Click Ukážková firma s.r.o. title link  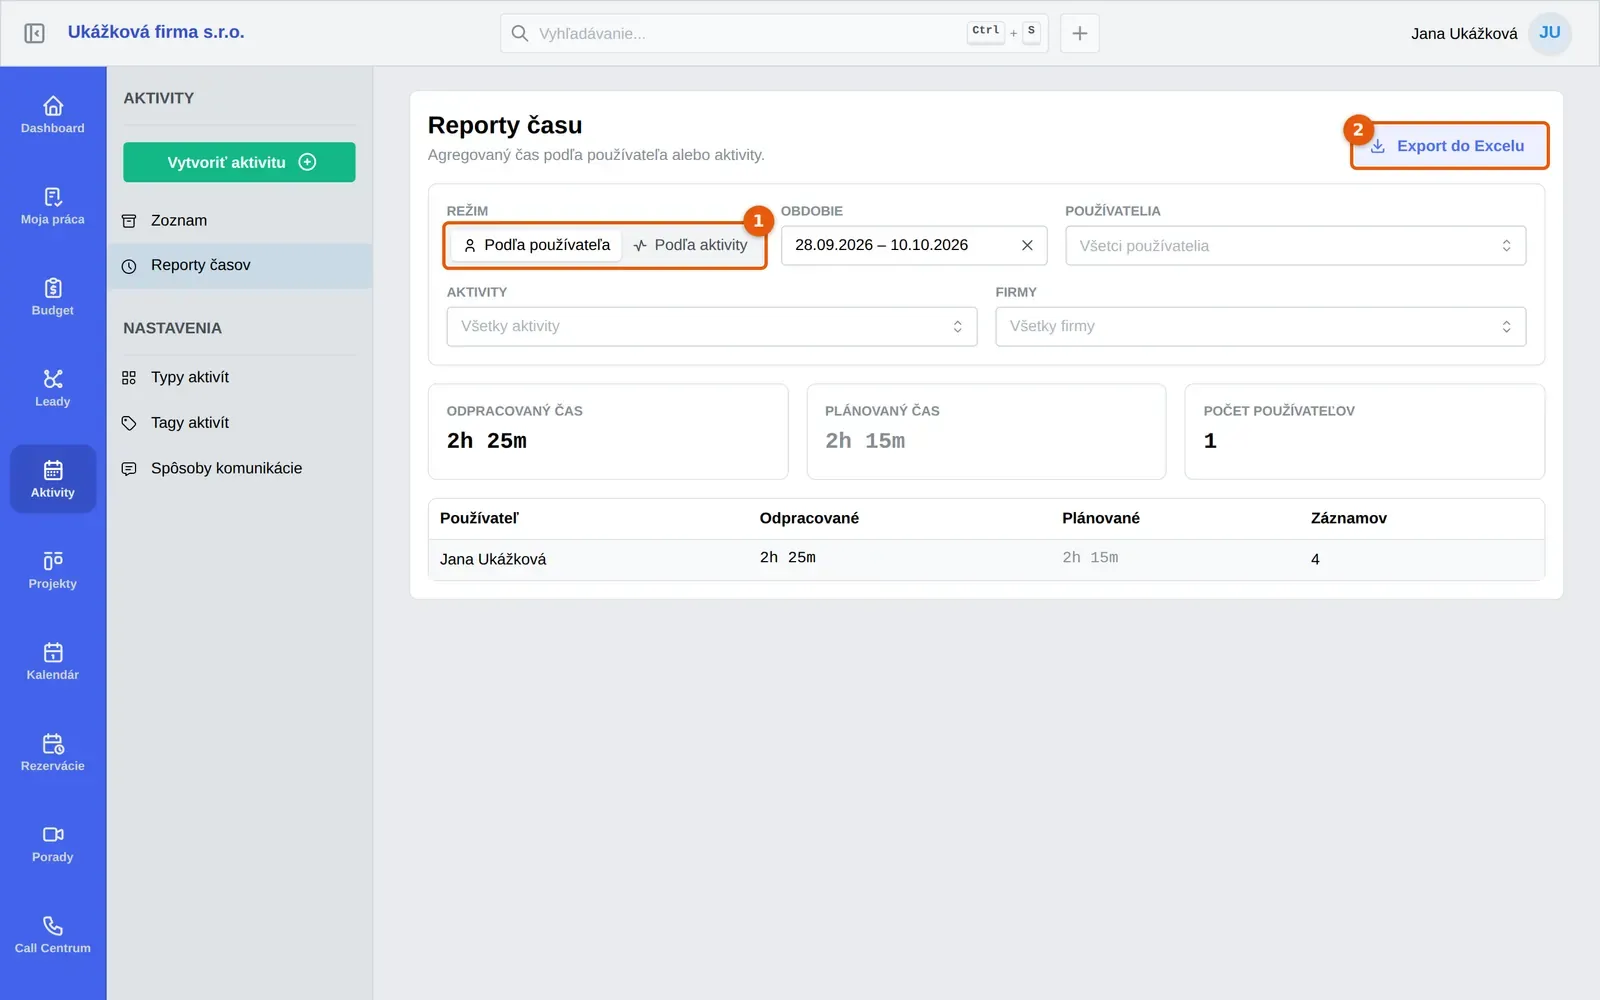pyautogui.click(x=156, y=32)
